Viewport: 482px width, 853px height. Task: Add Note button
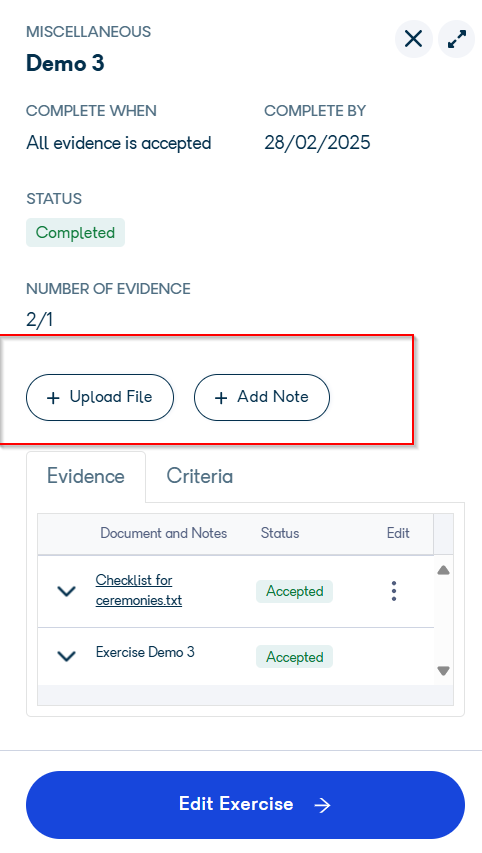[262, 397]
